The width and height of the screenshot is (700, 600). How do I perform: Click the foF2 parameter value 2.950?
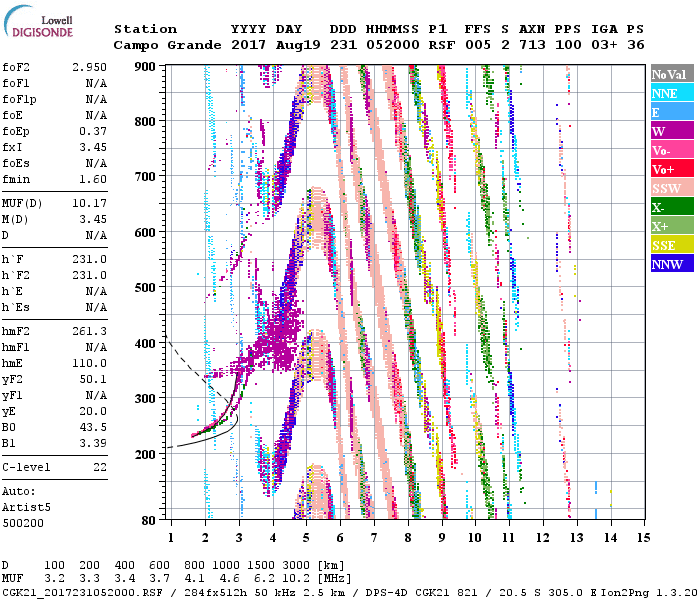(x=90, y=65)
